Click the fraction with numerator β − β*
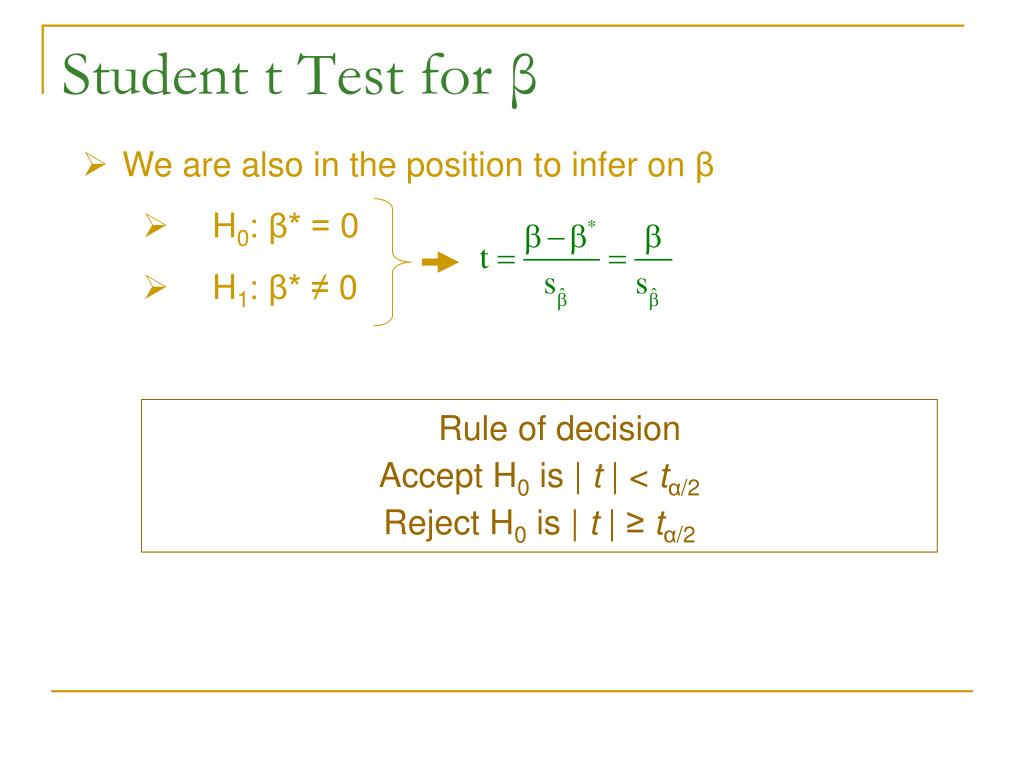The height and width of the screenshot is (768, 1024). pos(562,264)
